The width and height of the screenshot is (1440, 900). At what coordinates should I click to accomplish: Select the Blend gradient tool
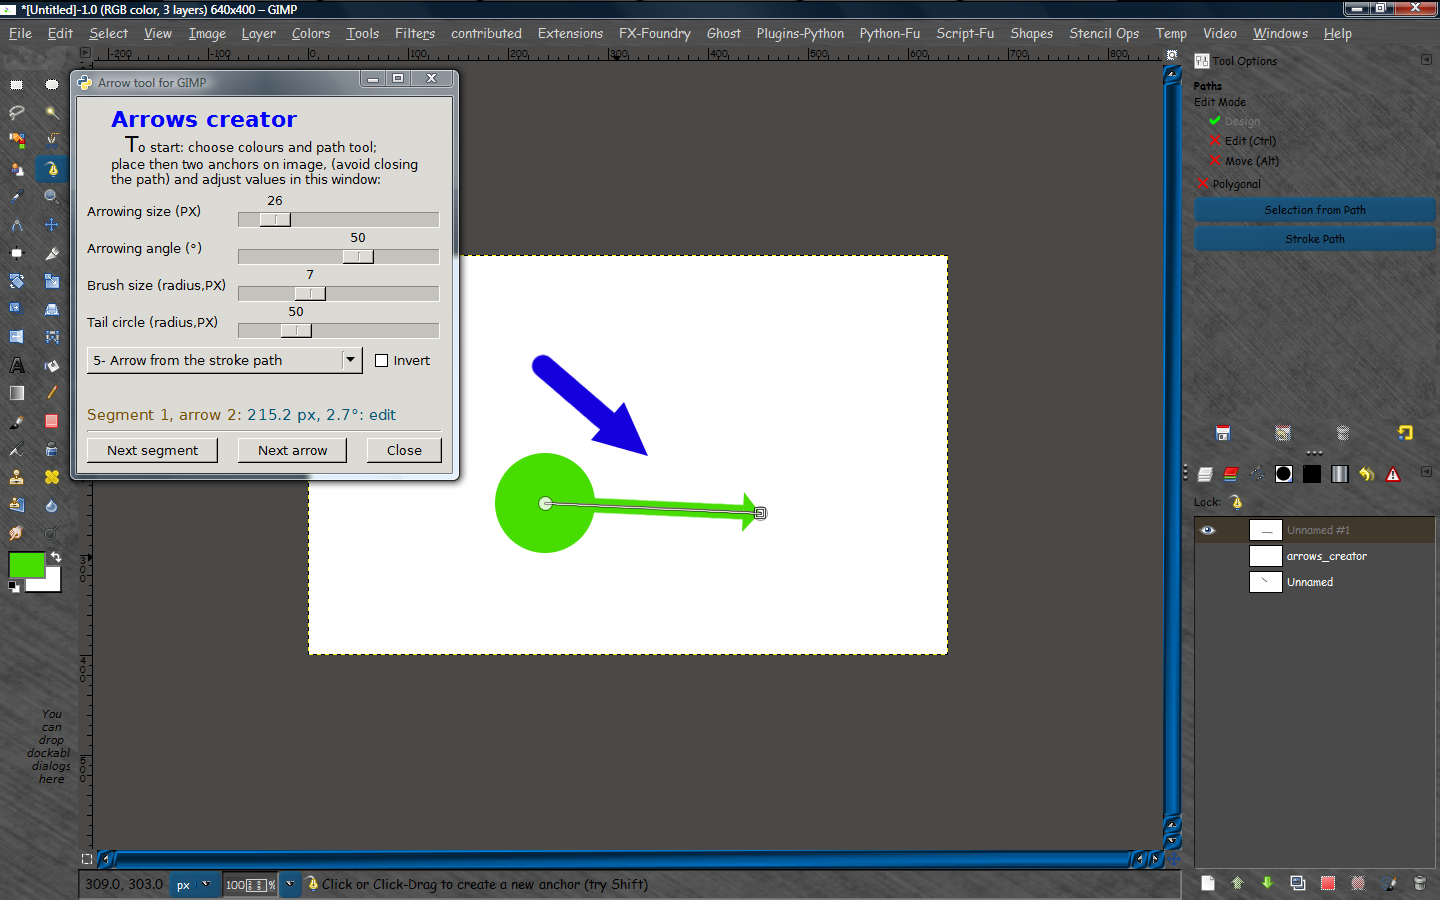pos(17,392)
